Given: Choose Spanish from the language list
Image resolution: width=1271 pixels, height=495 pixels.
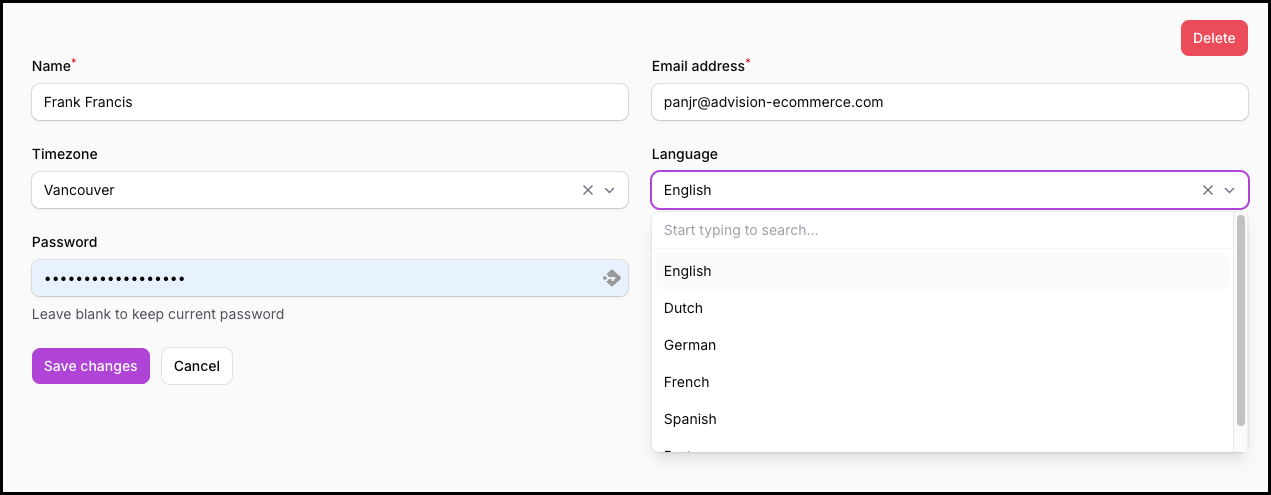Looking at the screenshot, I should pyautogui.click(x=690, y=419).
